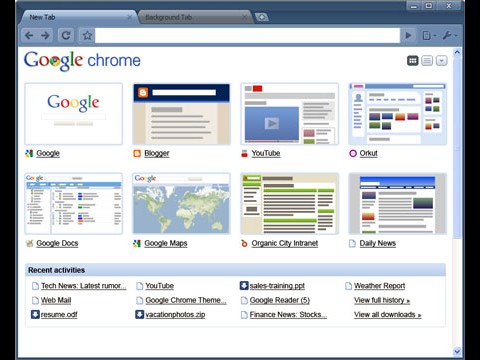Click the Daily News link
The width and height of the screenshot is (480, 360).
click(378, 243)
